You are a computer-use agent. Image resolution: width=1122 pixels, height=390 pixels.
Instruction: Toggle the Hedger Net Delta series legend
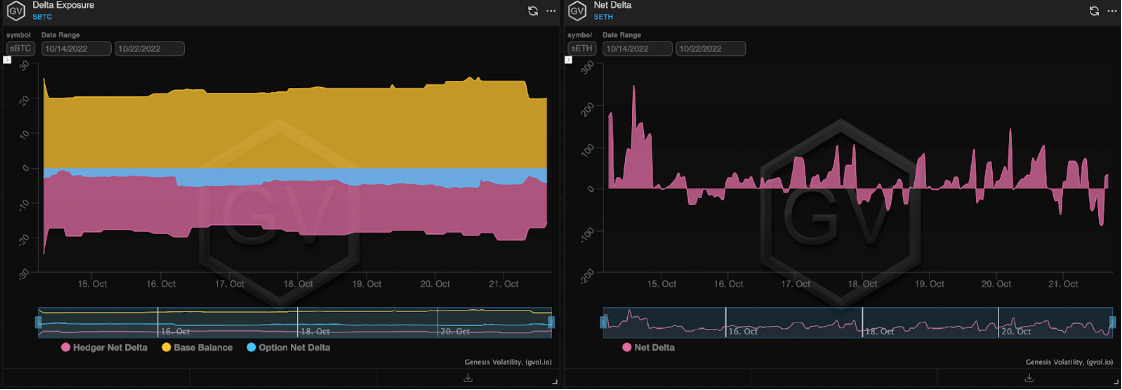[104, 347]
